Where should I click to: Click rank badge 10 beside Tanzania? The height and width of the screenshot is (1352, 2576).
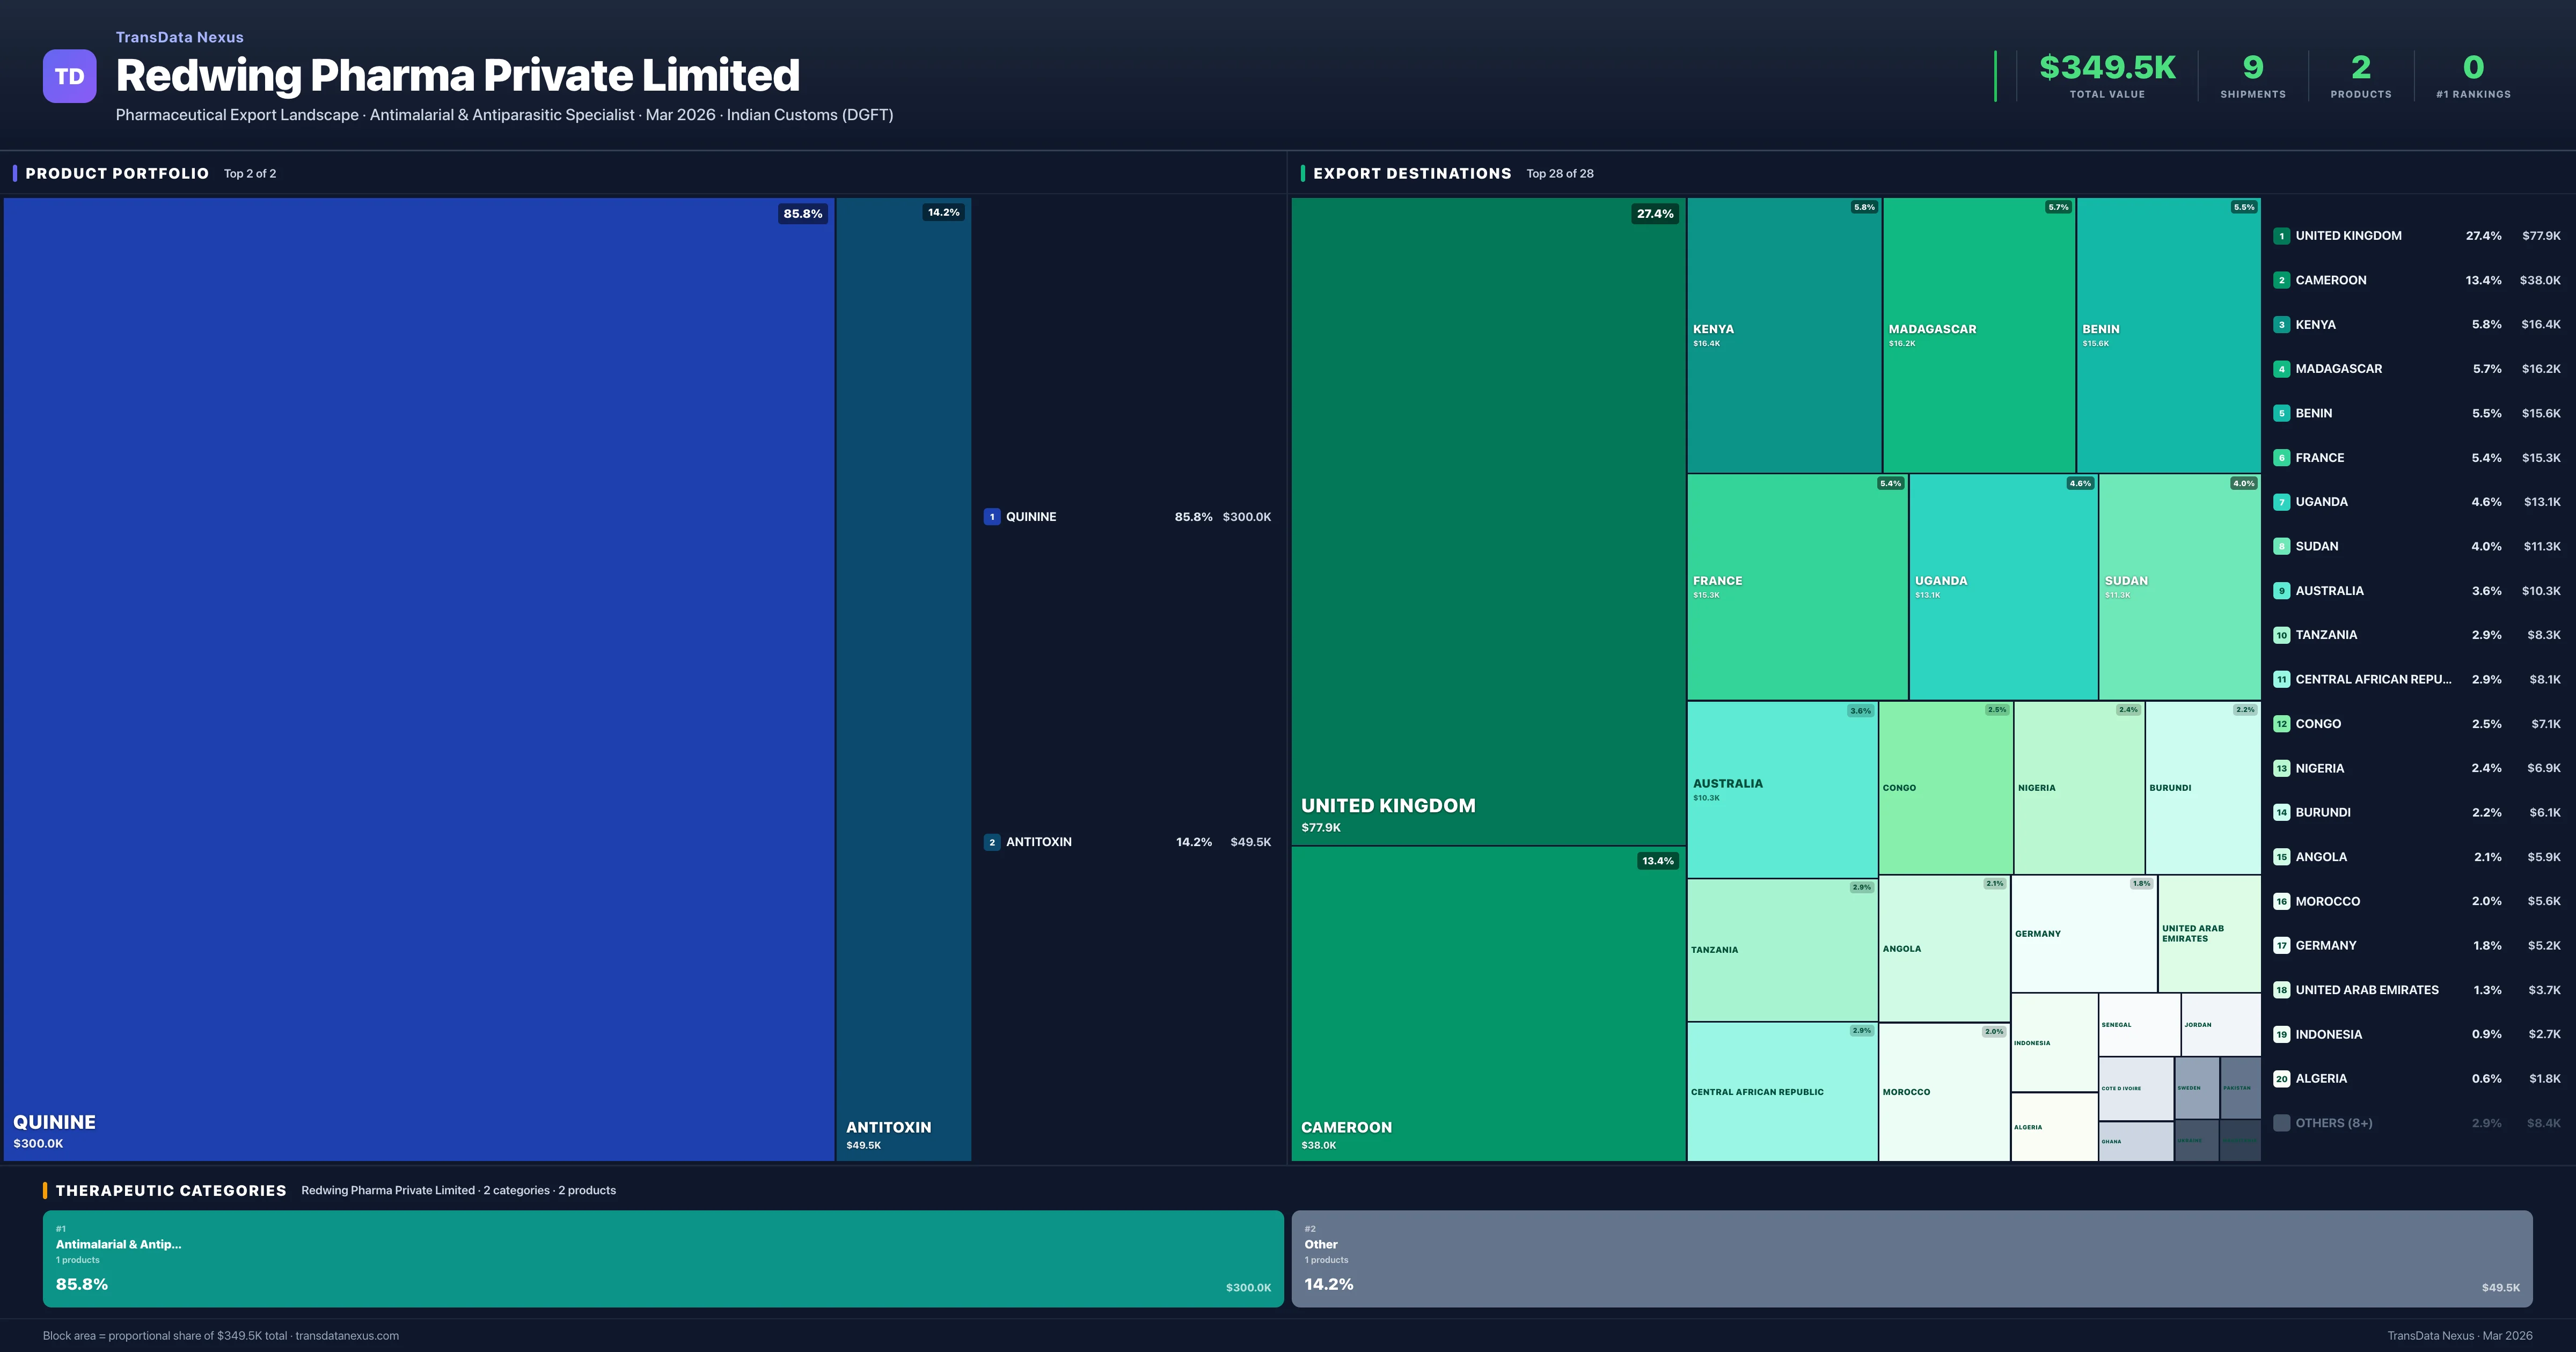point(2281,635)
